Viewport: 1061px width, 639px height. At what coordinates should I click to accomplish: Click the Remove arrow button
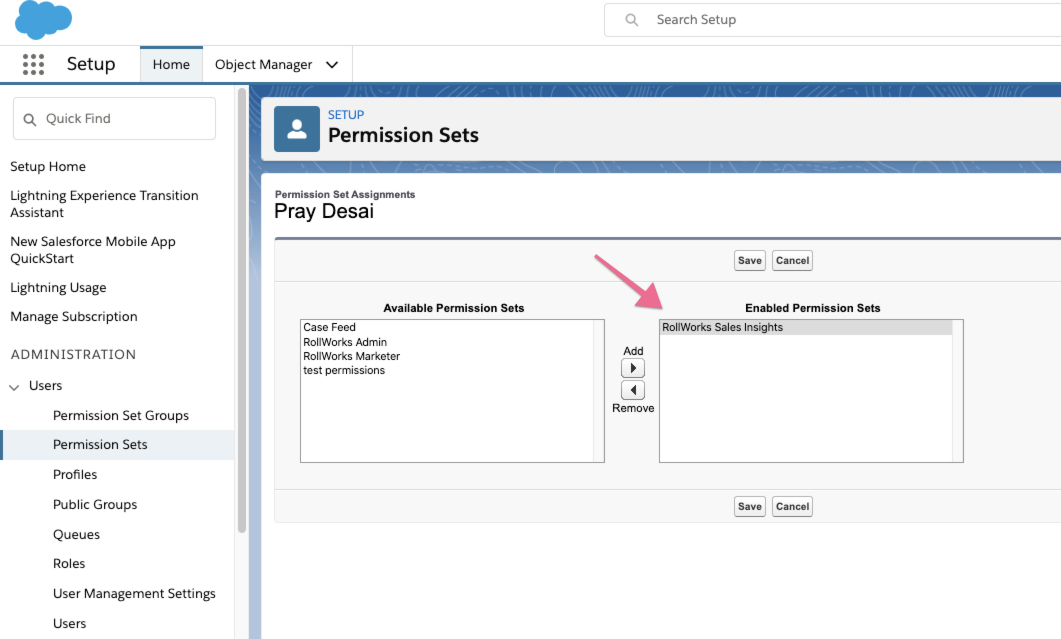coord(633,390)
